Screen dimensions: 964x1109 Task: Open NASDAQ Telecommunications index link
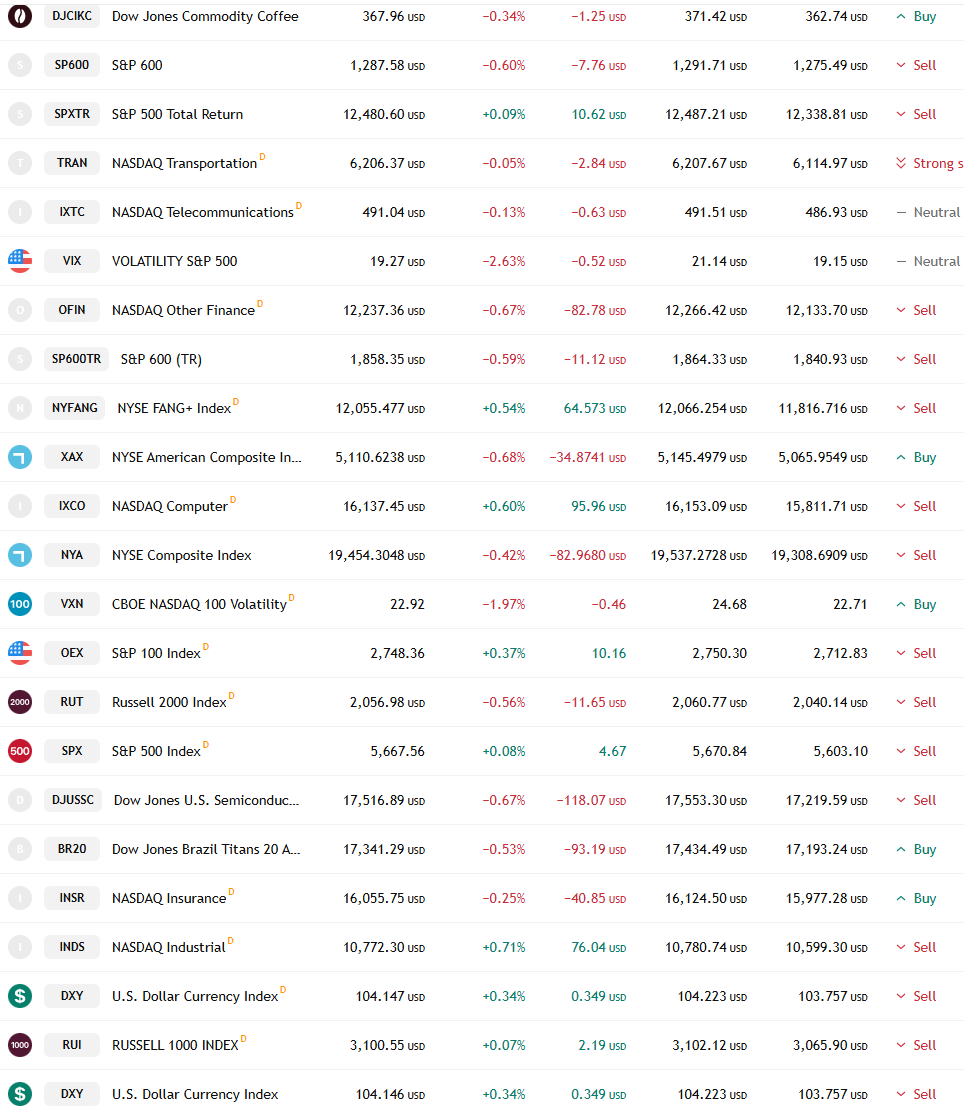tap(203, 212)
